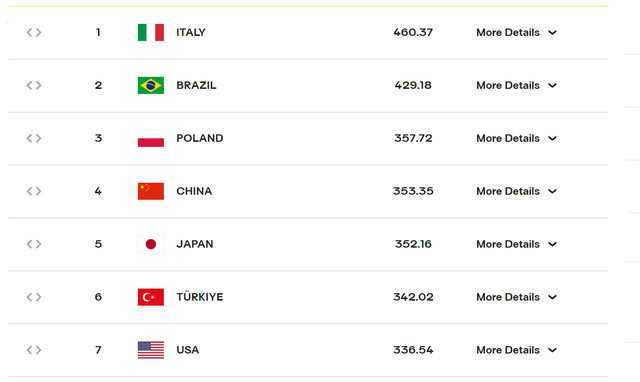Click the rank-change arrows beside Italy
This screenshot has width=640, height=382.
[x=34, y=32]
